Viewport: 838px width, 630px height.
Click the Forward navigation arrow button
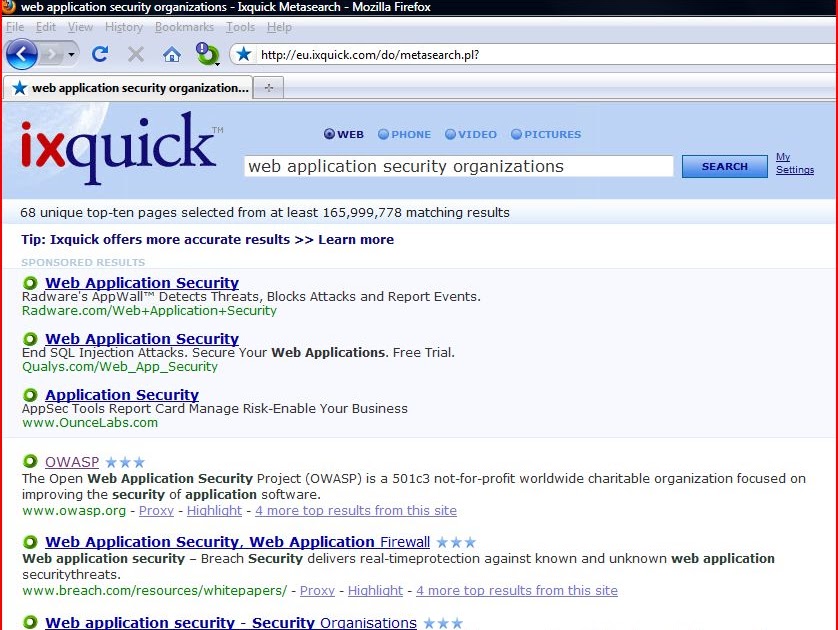coord(52,54)
